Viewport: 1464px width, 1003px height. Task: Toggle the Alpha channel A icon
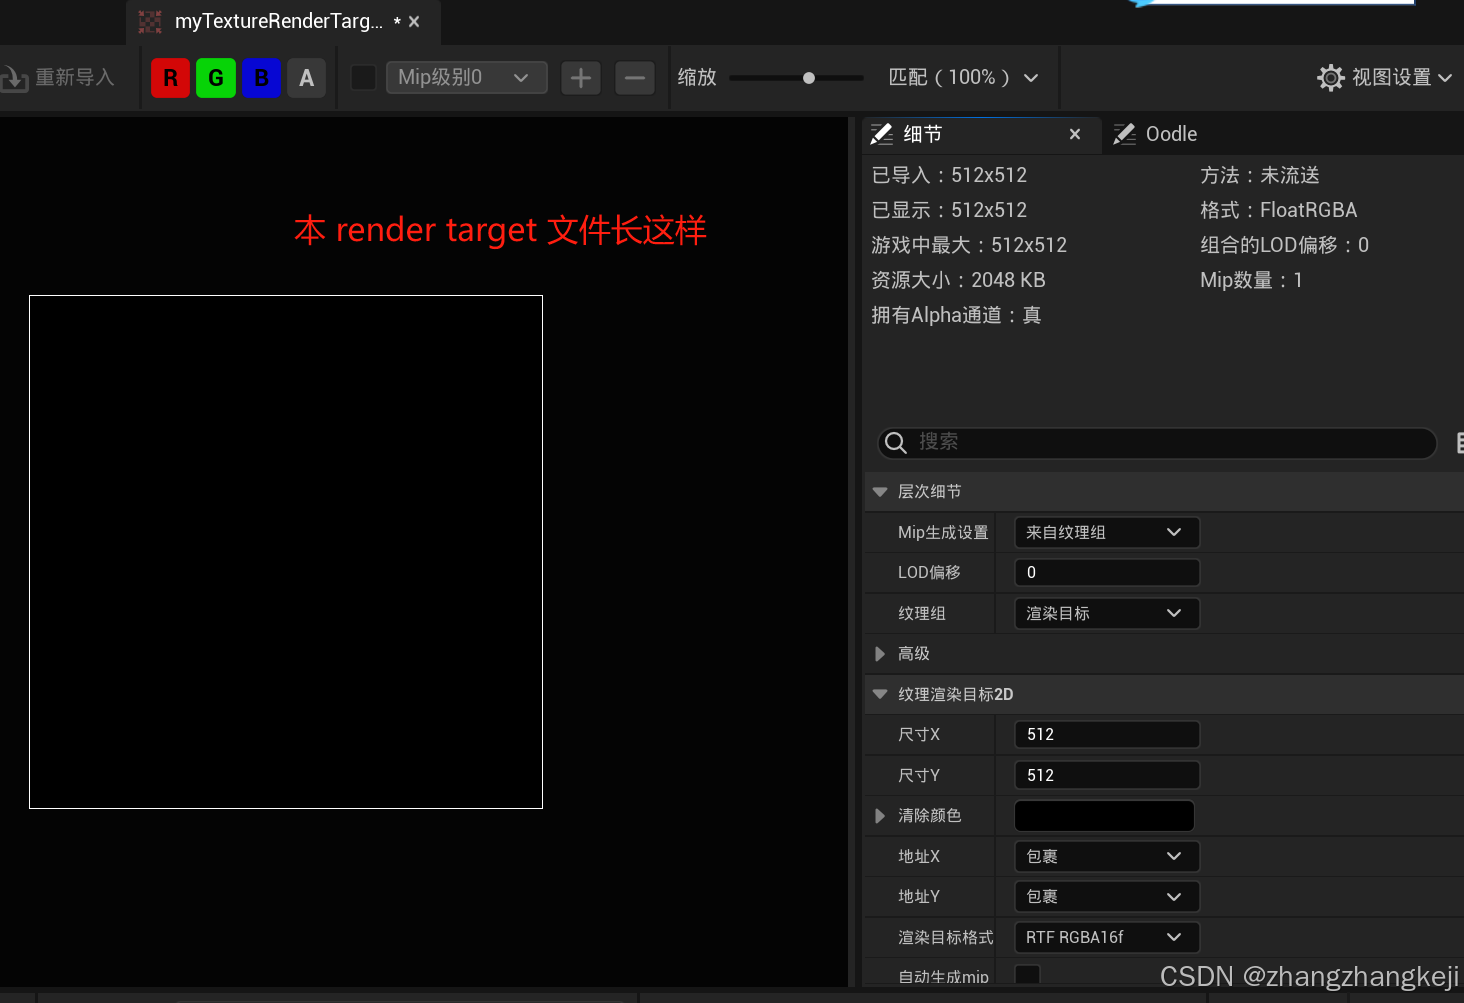306,77
